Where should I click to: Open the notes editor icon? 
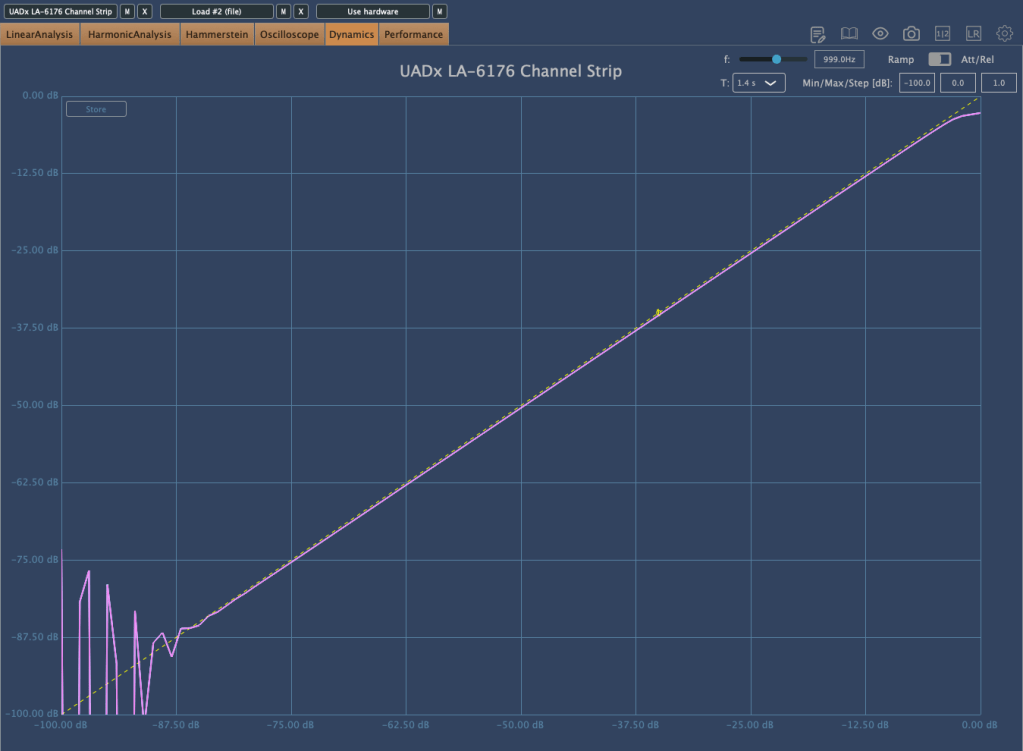pos(818,34)
